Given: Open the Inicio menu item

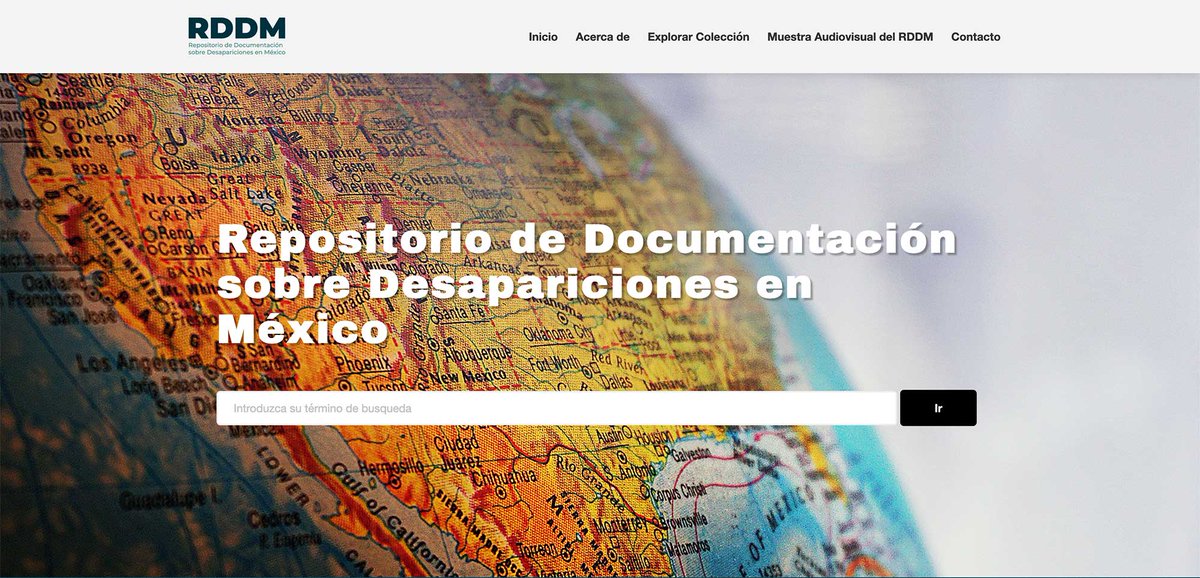Looking at the screenshot, I should 543,37.
